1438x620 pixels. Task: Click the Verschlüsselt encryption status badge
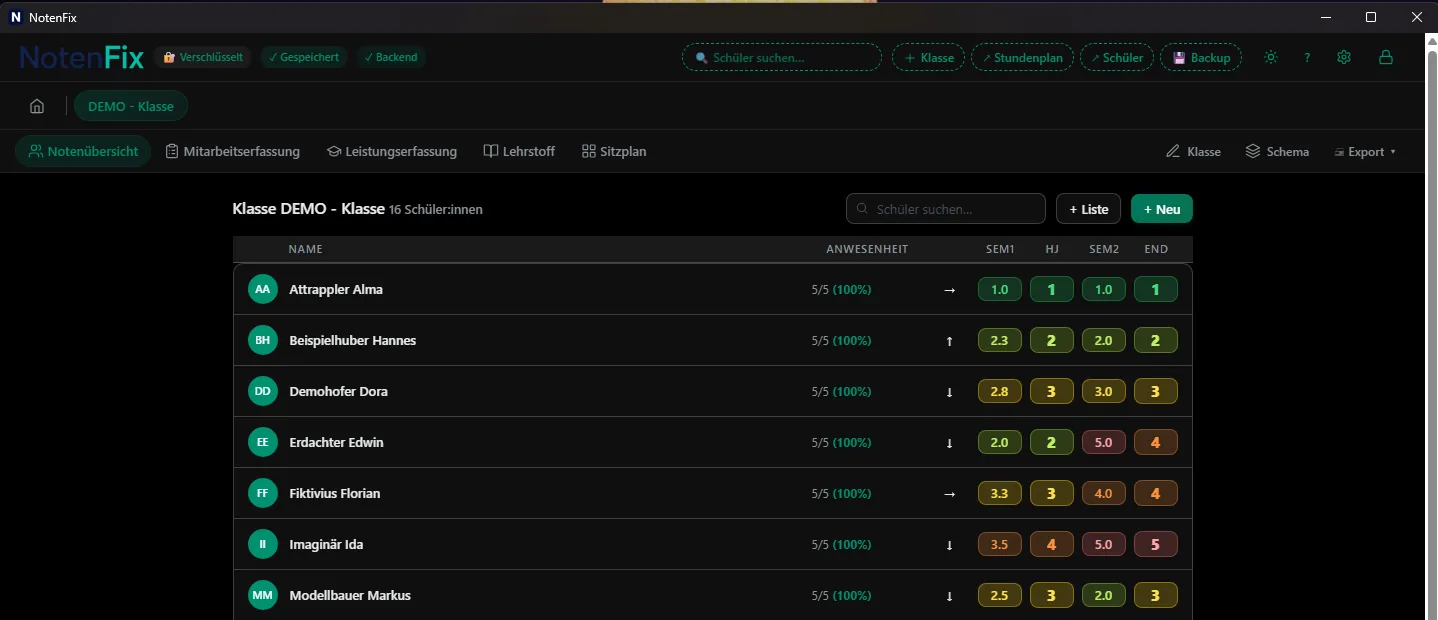pos(203,57)
